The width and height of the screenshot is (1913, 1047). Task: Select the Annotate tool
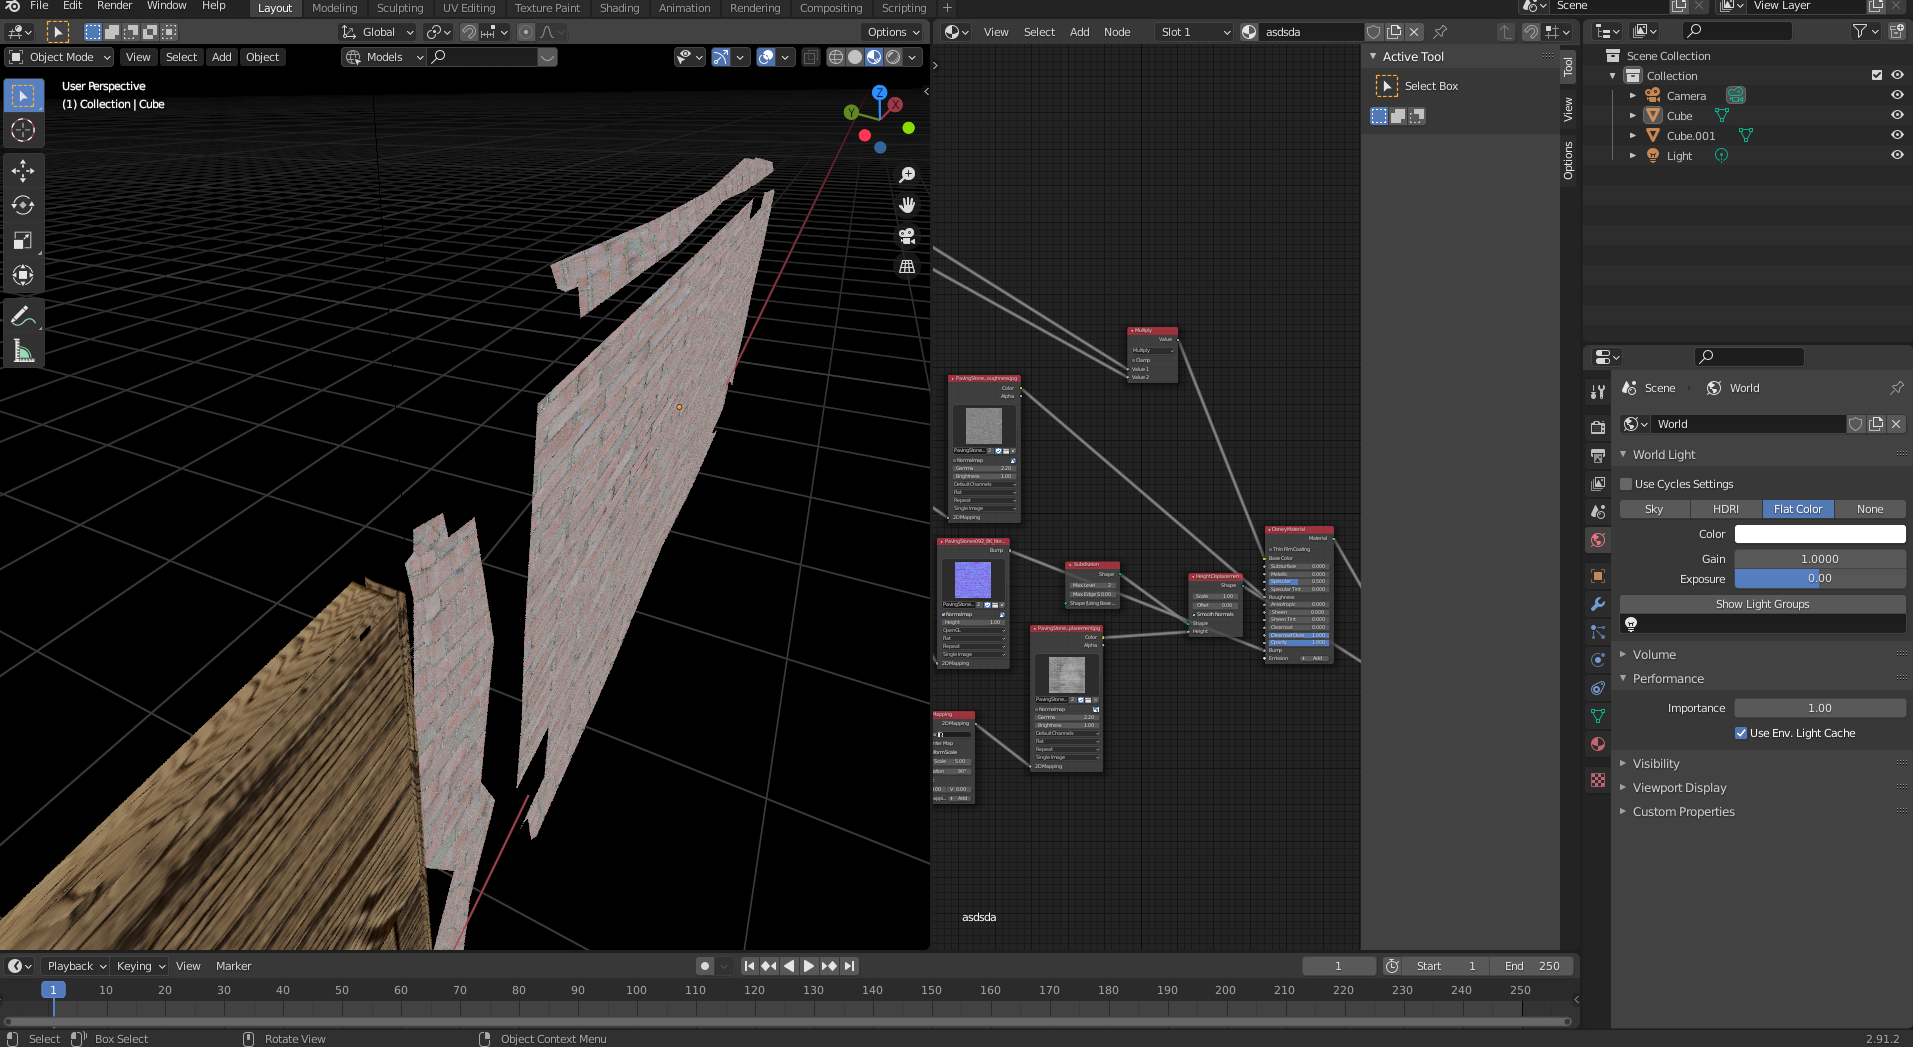23,317
